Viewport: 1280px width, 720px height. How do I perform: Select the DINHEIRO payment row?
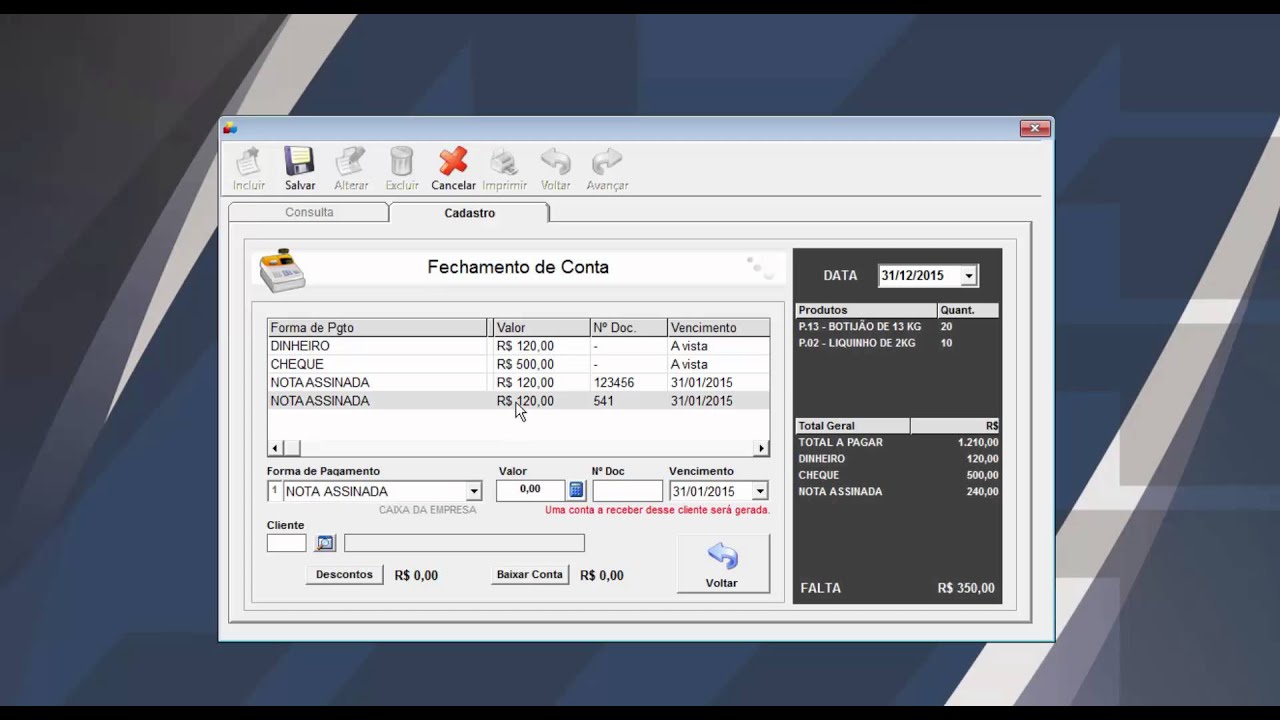(518, 346)
